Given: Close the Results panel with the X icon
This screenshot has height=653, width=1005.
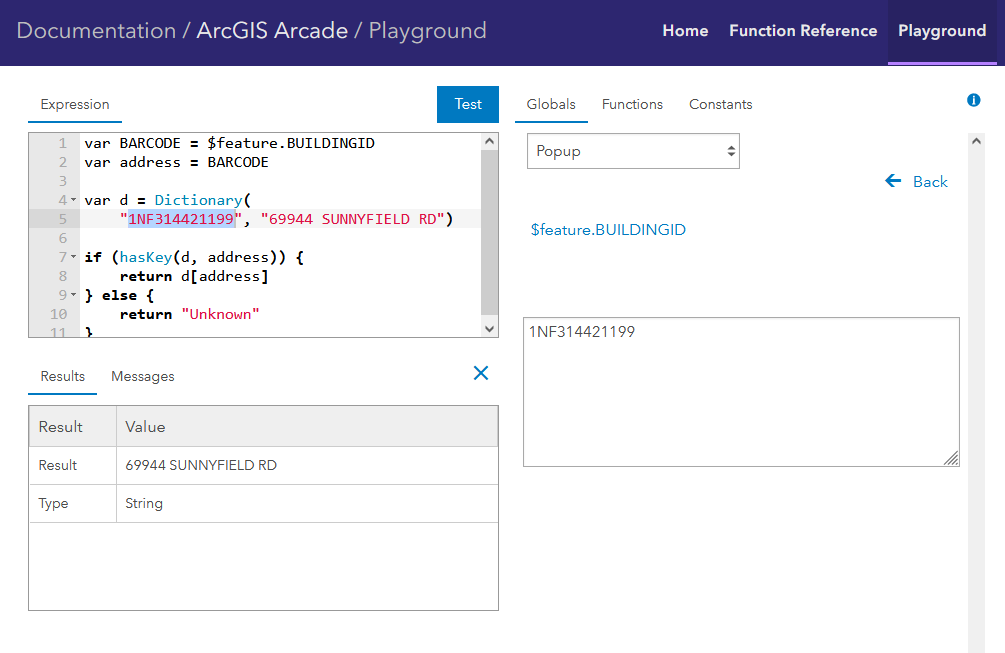Looking at the screenshot, I should coord(481,372).
